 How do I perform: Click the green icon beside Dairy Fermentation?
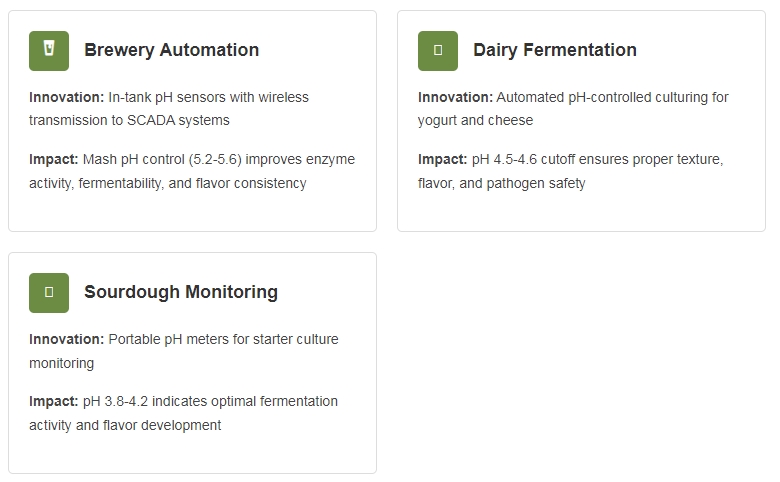click(x=438, y=50)
